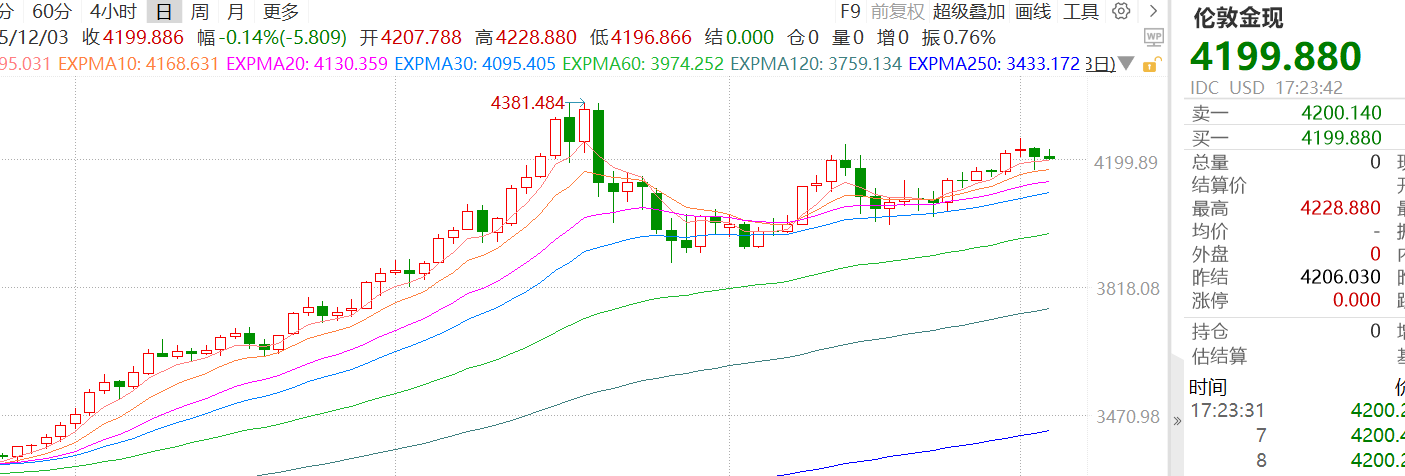Click 前复权 adjustment option

(x=897, y=12)
